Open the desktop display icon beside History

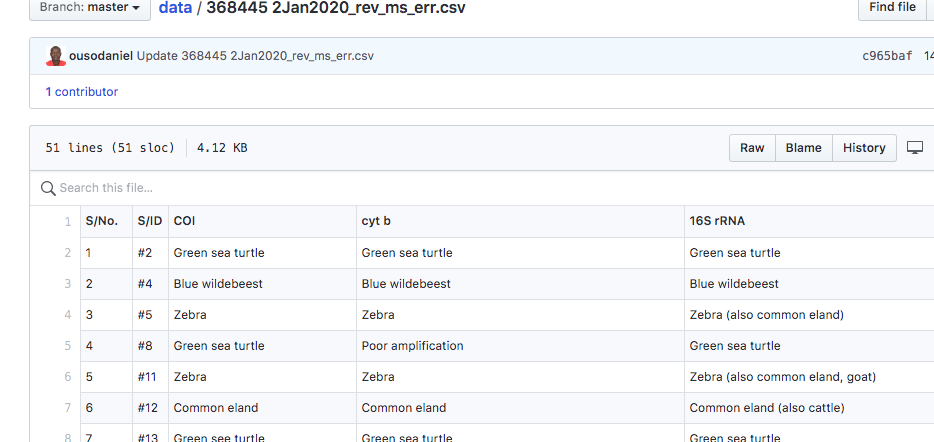coord(915,148)
